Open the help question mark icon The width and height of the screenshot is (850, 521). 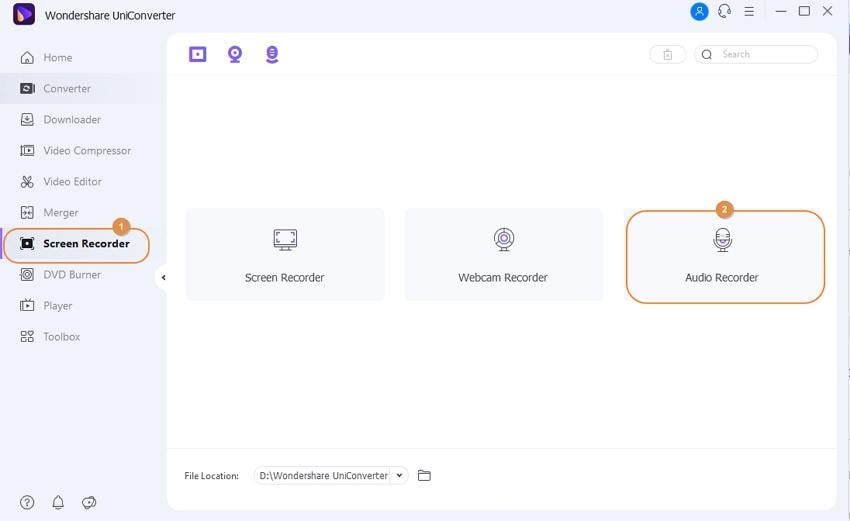27,503
